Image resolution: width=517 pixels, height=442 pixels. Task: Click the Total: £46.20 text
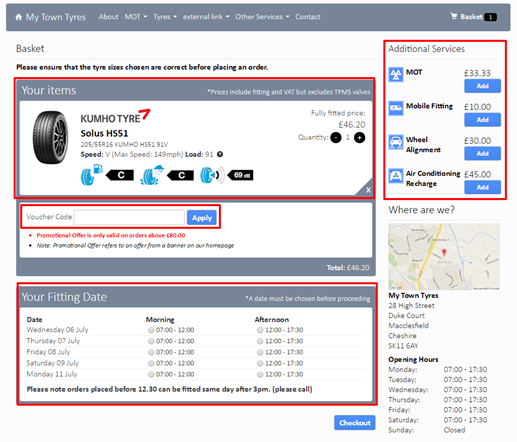(x=348, y=268)
